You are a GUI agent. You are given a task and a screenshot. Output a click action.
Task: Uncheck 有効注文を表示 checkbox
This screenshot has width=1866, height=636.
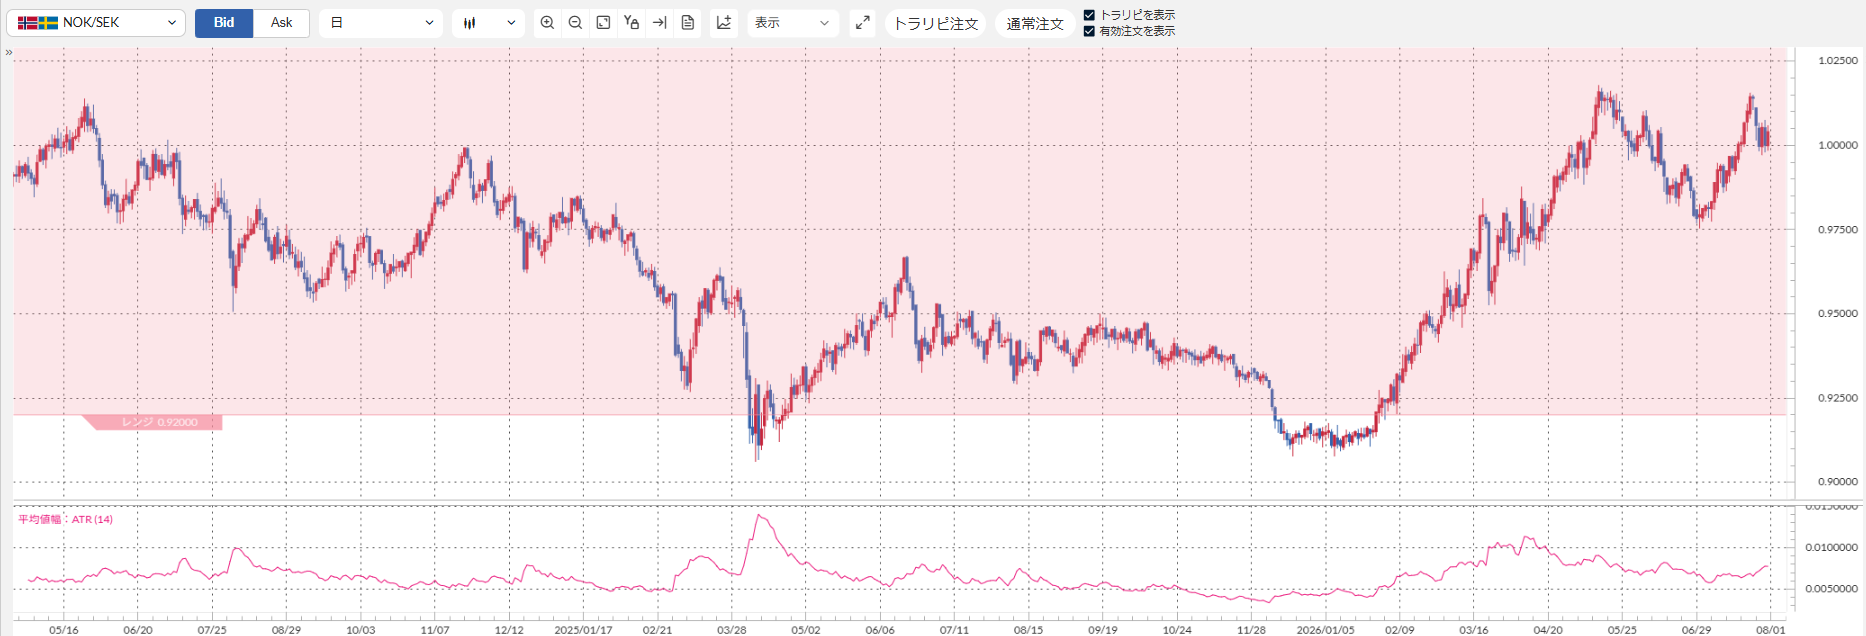click(x=1089, y=31)
